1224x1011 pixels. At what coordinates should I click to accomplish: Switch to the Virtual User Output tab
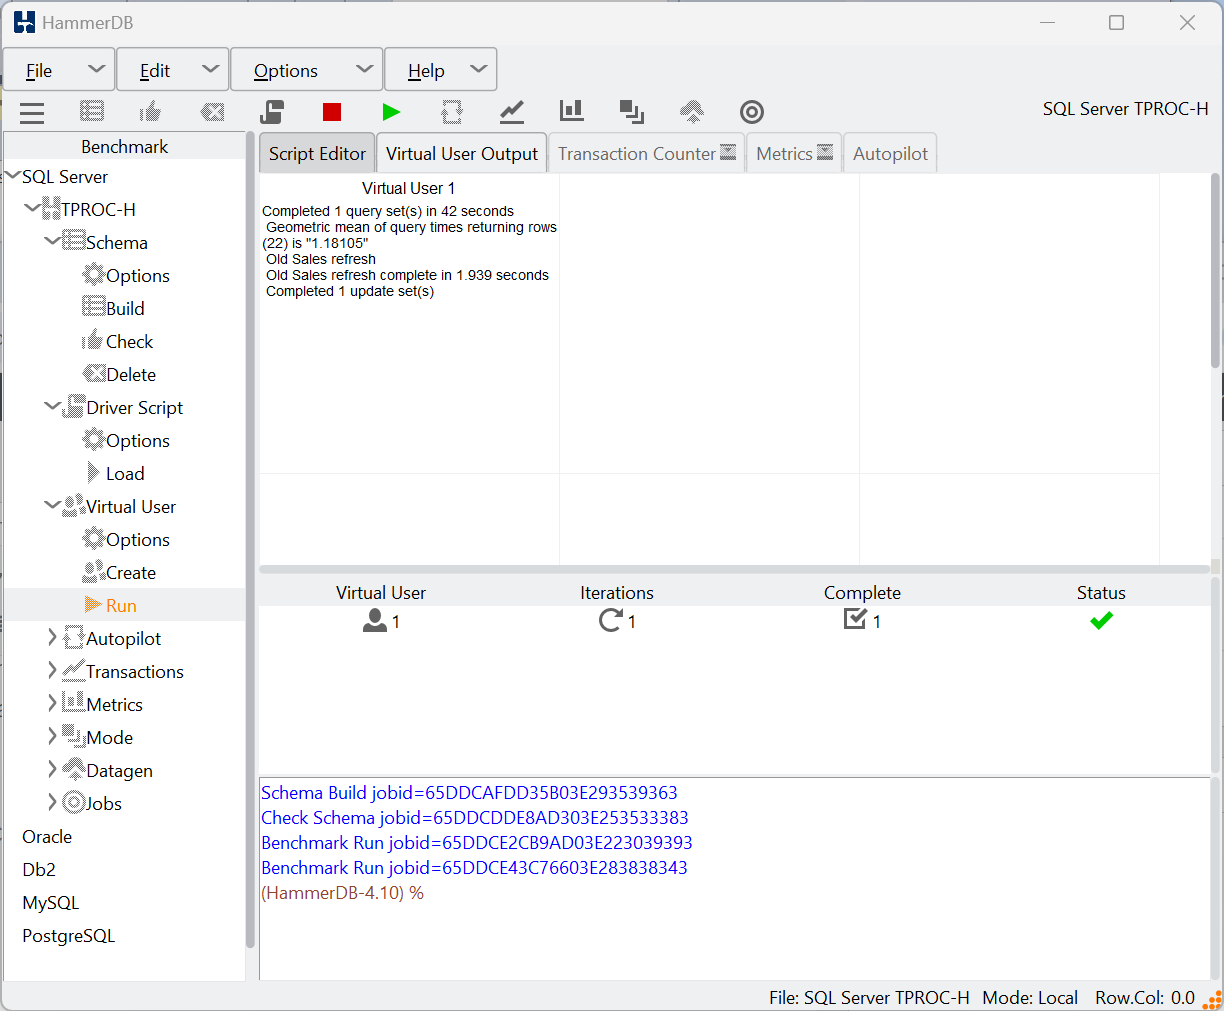[x=462, y=153]
